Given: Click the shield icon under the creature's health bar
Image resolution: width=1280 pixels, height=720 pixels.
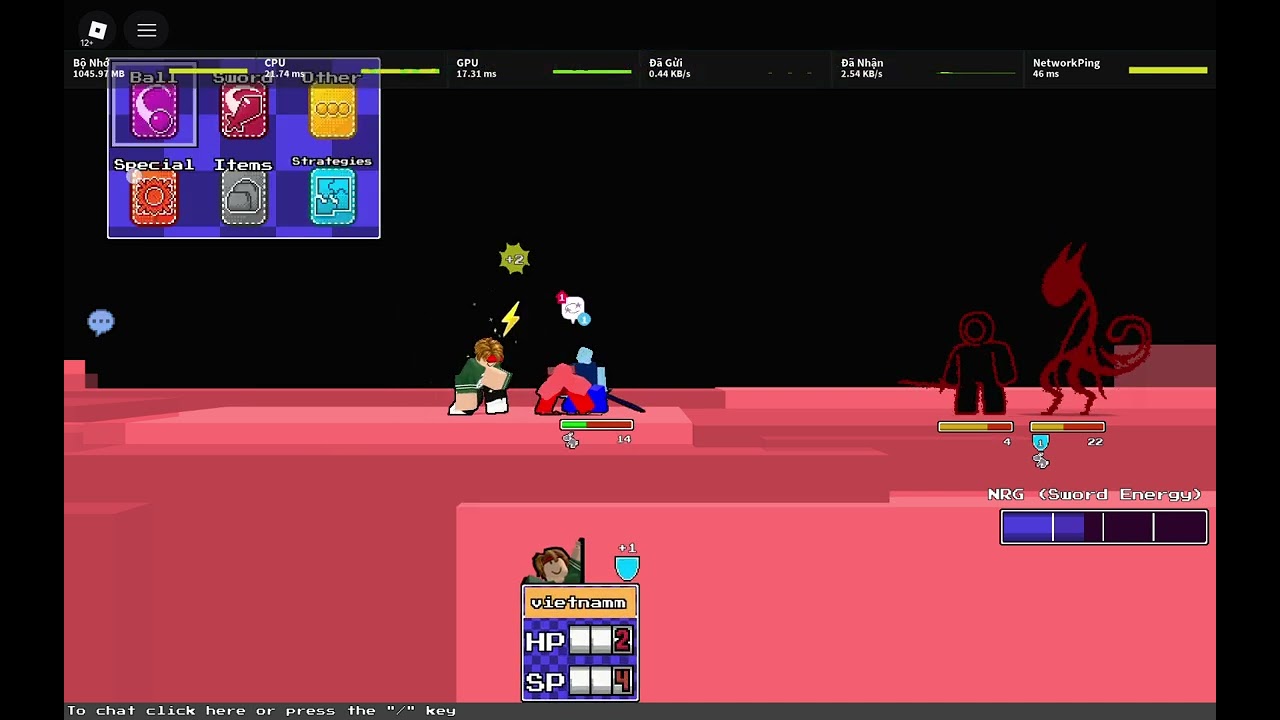Looking at the screenshot, I should (x=1041, y=442).
